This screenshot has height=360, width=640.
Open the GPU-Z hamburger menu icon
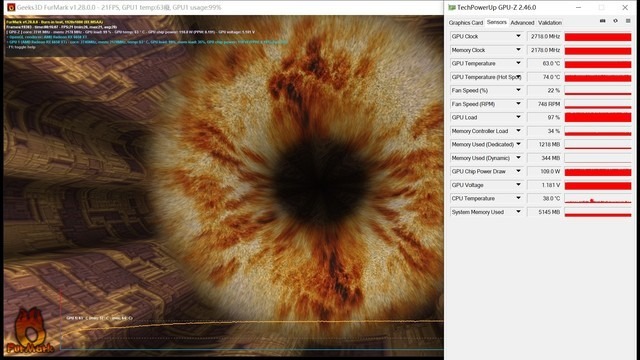click(628, 21)
